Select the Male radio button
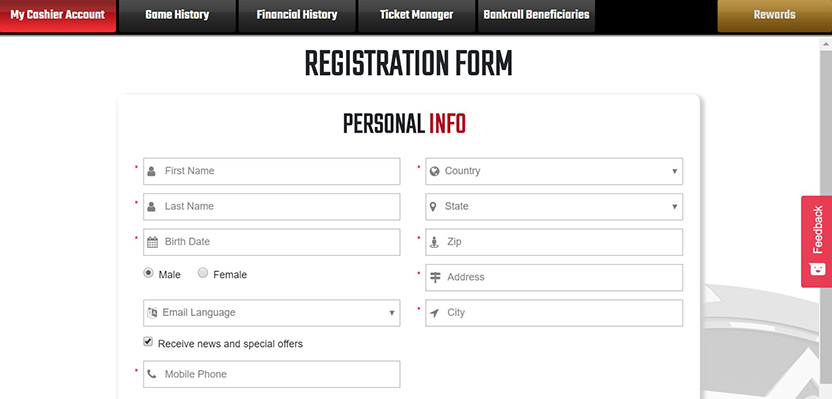The height and width of the screenshot is (399, 832). coord(149,273)
